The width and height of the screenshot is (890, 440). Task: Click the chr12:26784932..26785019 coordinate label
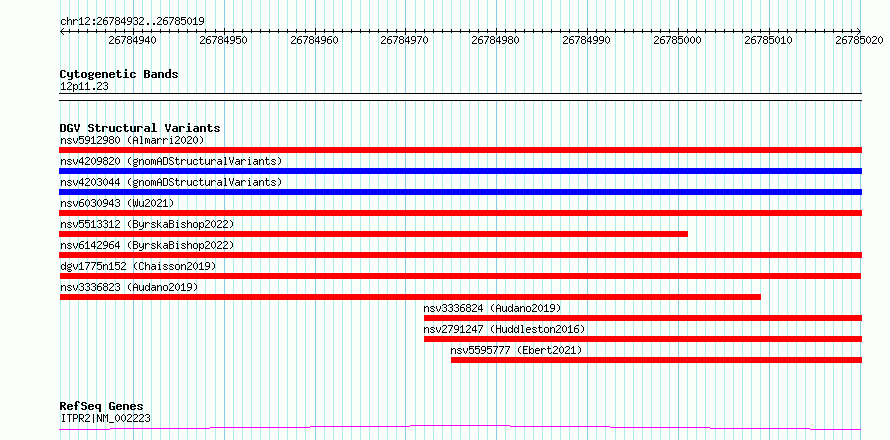click(x=132, y=22)
